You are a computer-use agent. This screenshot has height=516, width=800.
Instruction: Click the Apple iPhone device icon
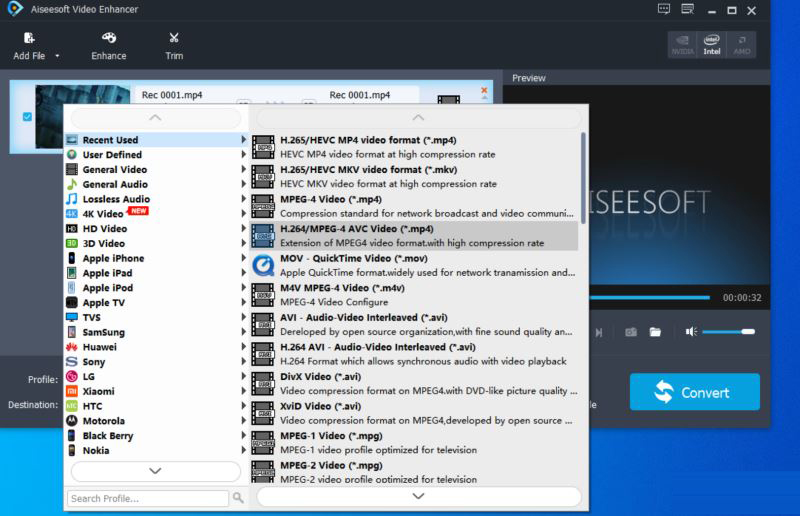click(x=72, y=258)
